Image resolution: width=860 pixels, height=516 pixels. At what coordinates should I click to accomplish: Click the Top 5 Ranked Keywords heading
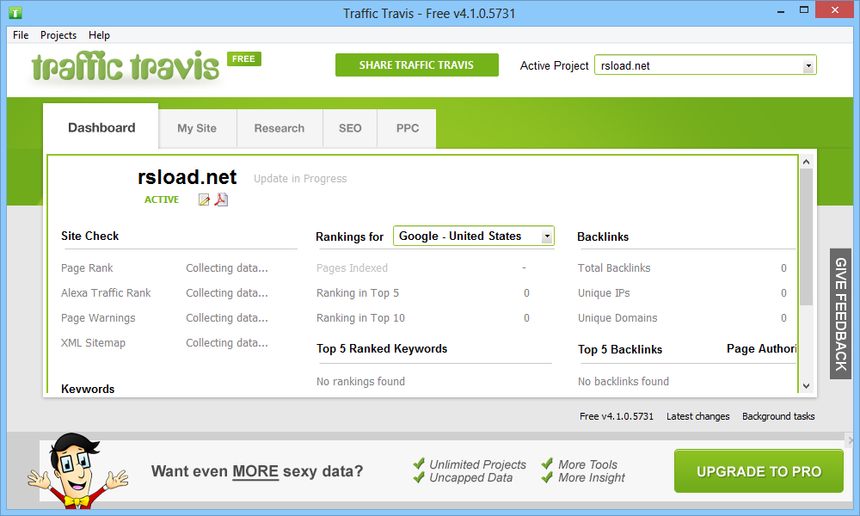[382, 349]
